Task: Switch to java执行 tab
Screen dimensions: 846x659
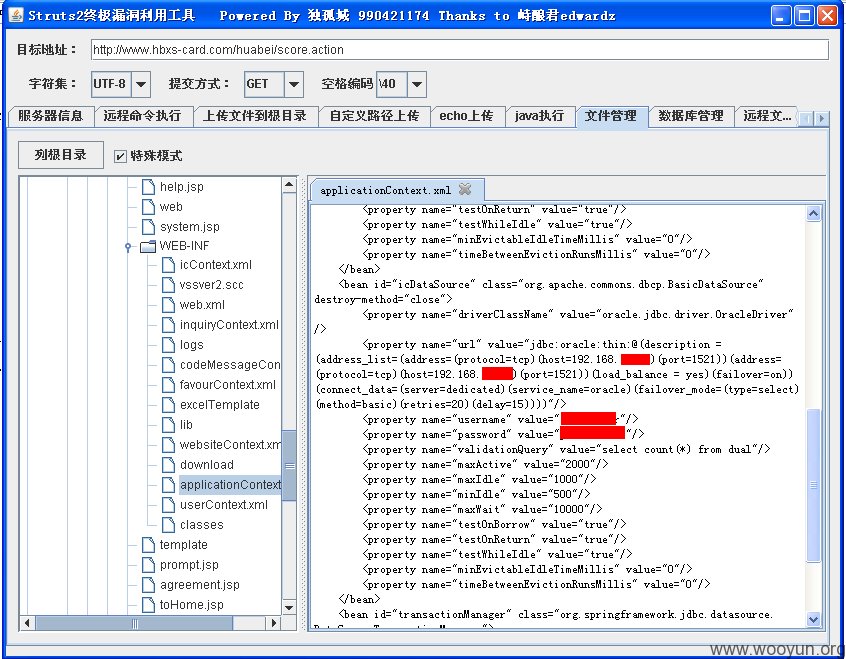Action: [x=540, y=116]
